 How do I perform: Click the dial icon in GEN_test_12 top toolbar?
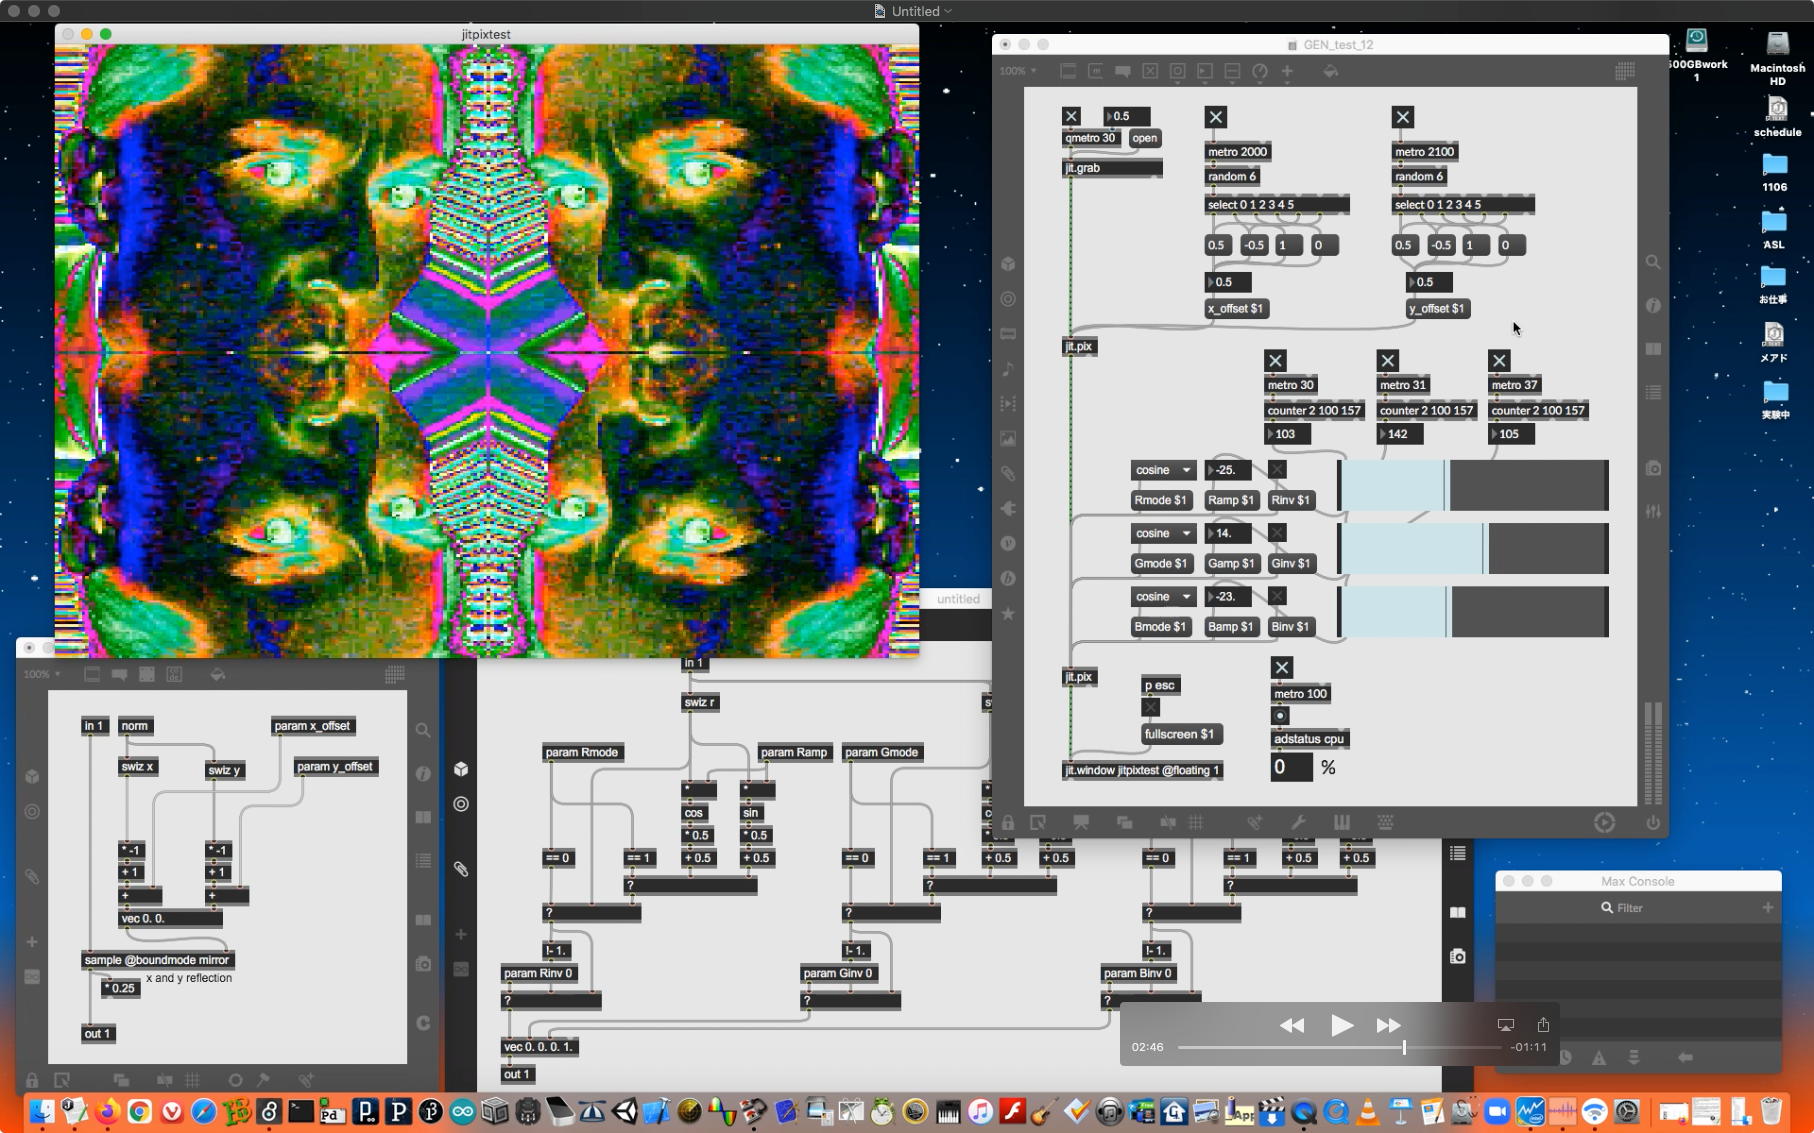click(1260, 71)
